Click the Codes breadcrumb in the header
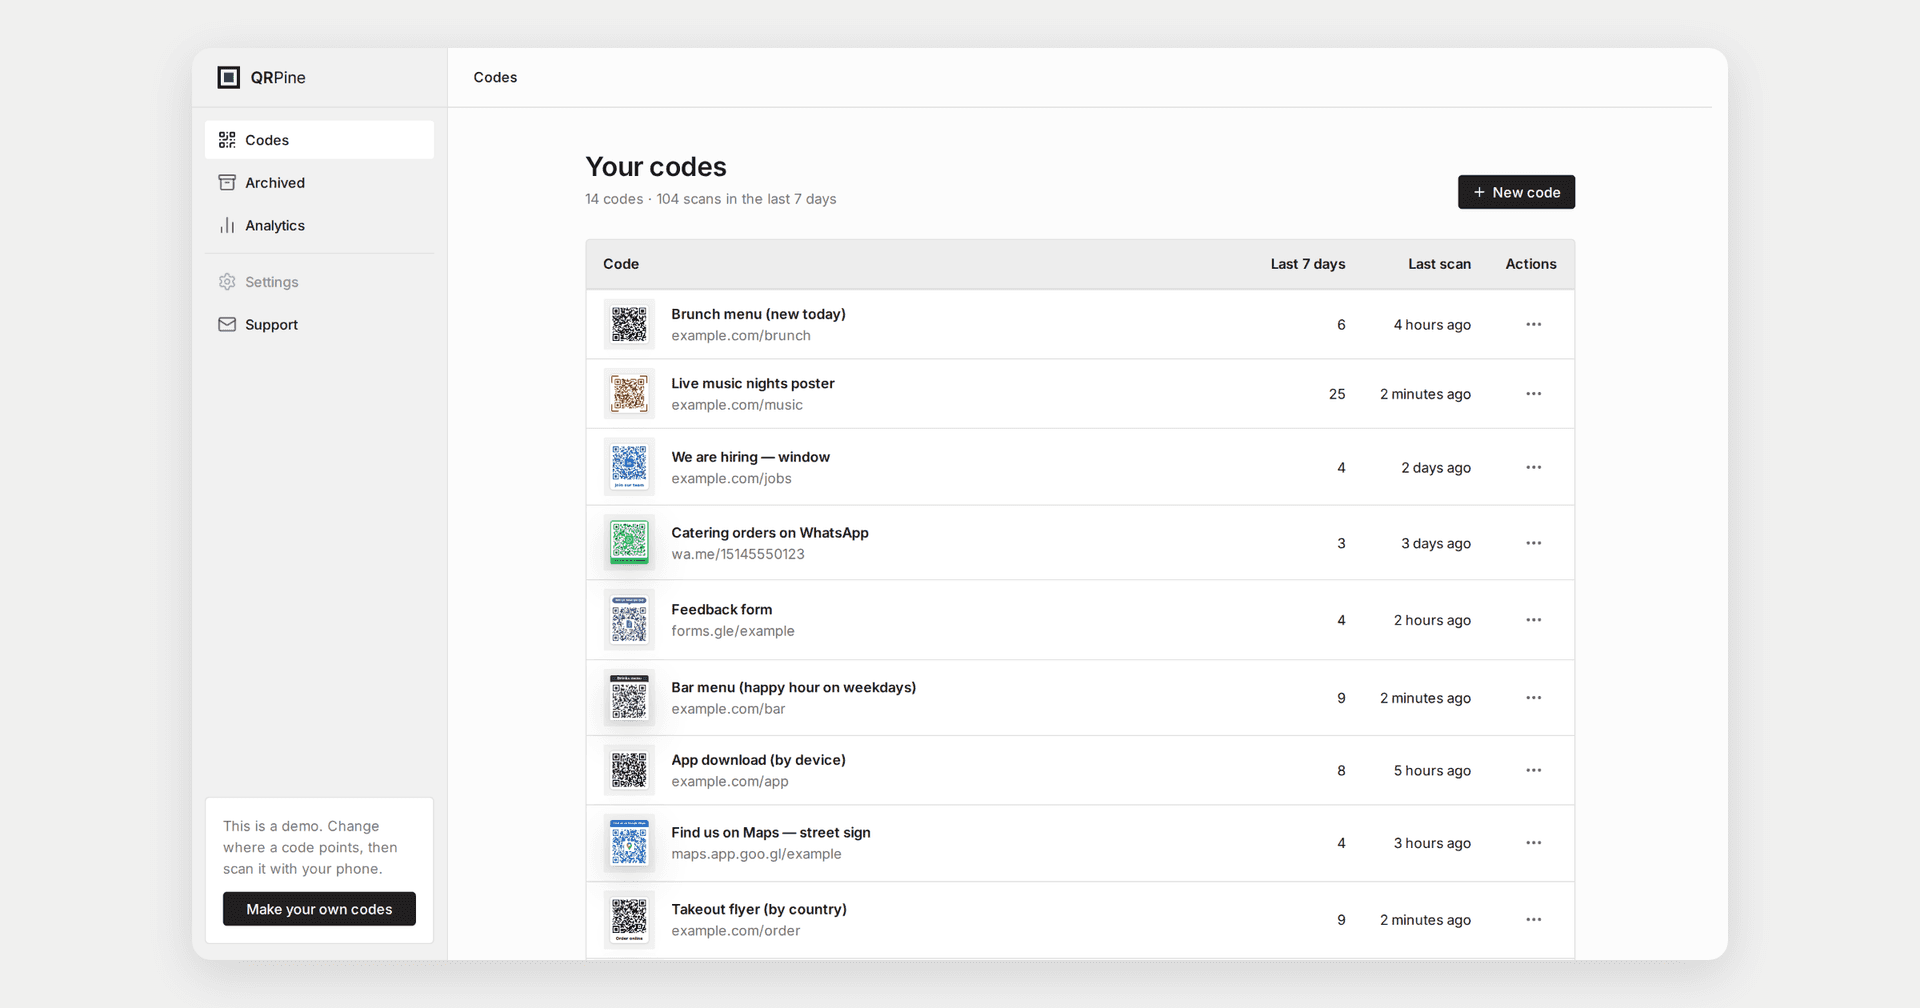1920x1008 pixels. tap(495, 77)
